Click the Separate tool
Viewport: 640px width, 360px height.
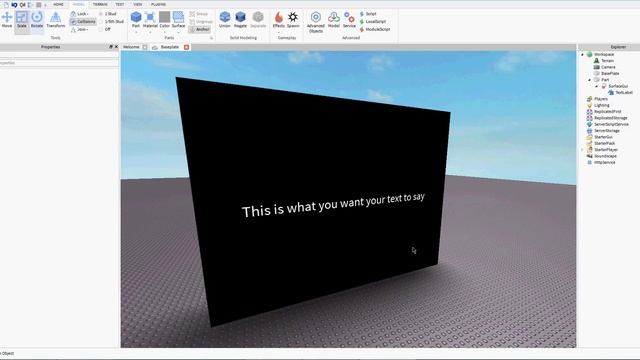tap(258, 19)
